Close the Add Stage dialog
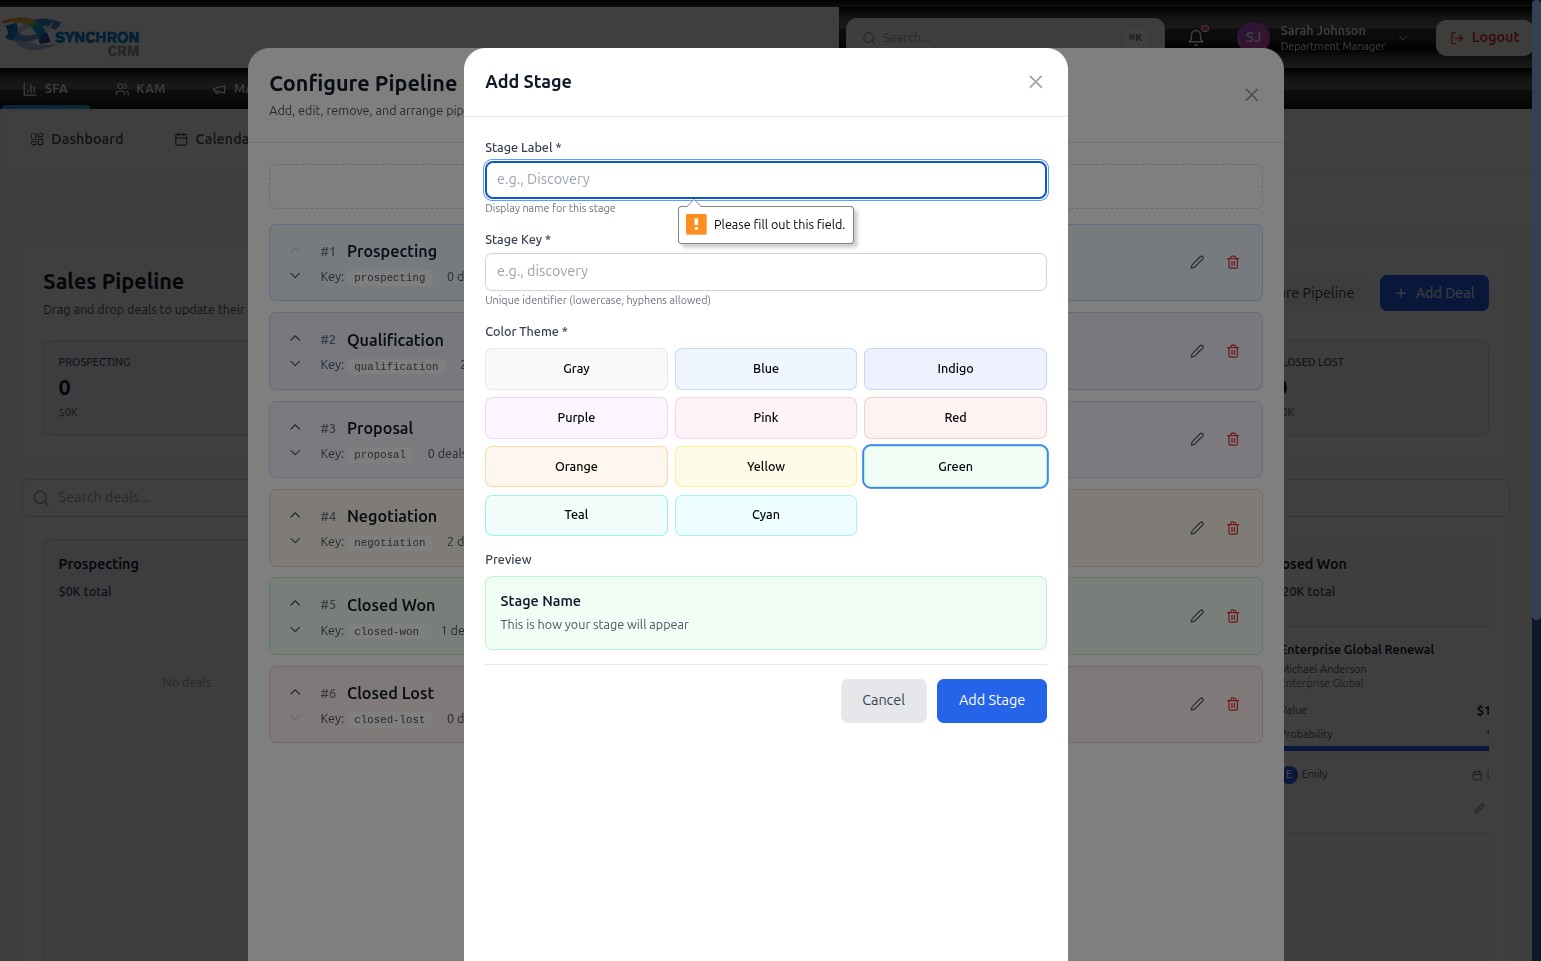Viewport: 1541px width, 961px height. pyautogui.click(x=1036, y=82)
